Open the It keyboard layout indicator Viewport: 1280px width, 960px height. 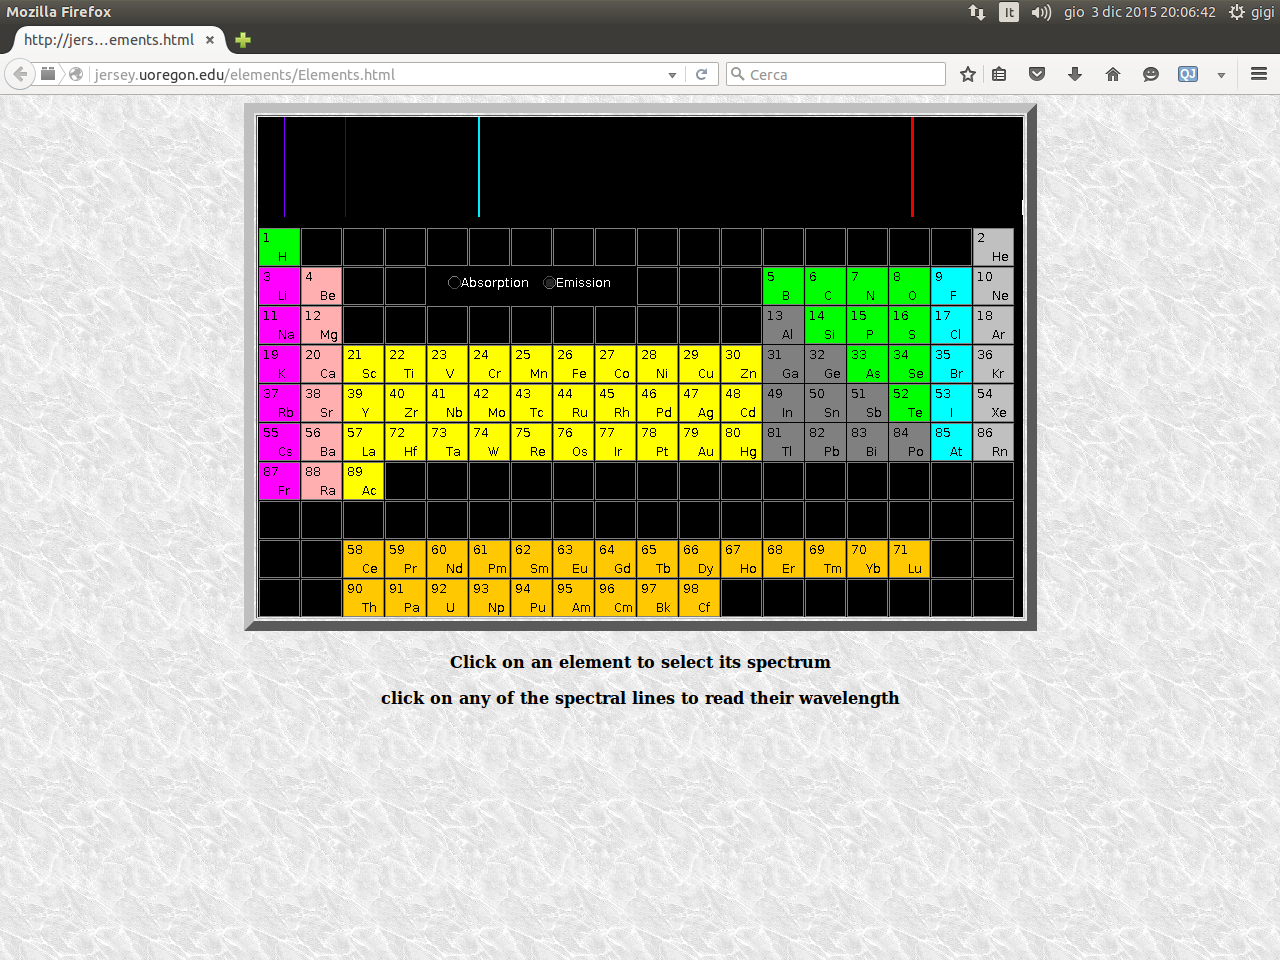click(1009, 12)
